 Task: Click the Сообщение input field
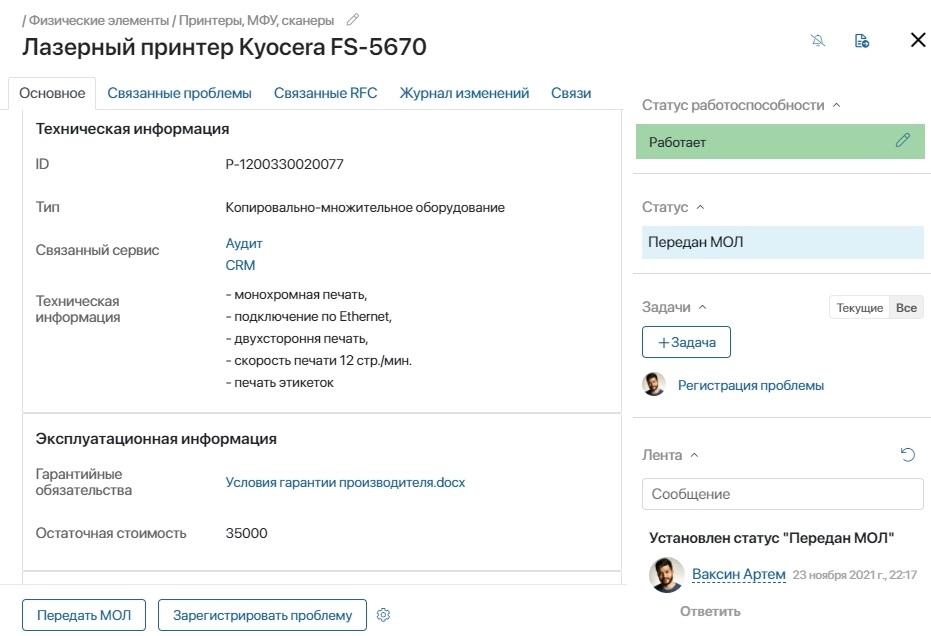tap(783, 494)
